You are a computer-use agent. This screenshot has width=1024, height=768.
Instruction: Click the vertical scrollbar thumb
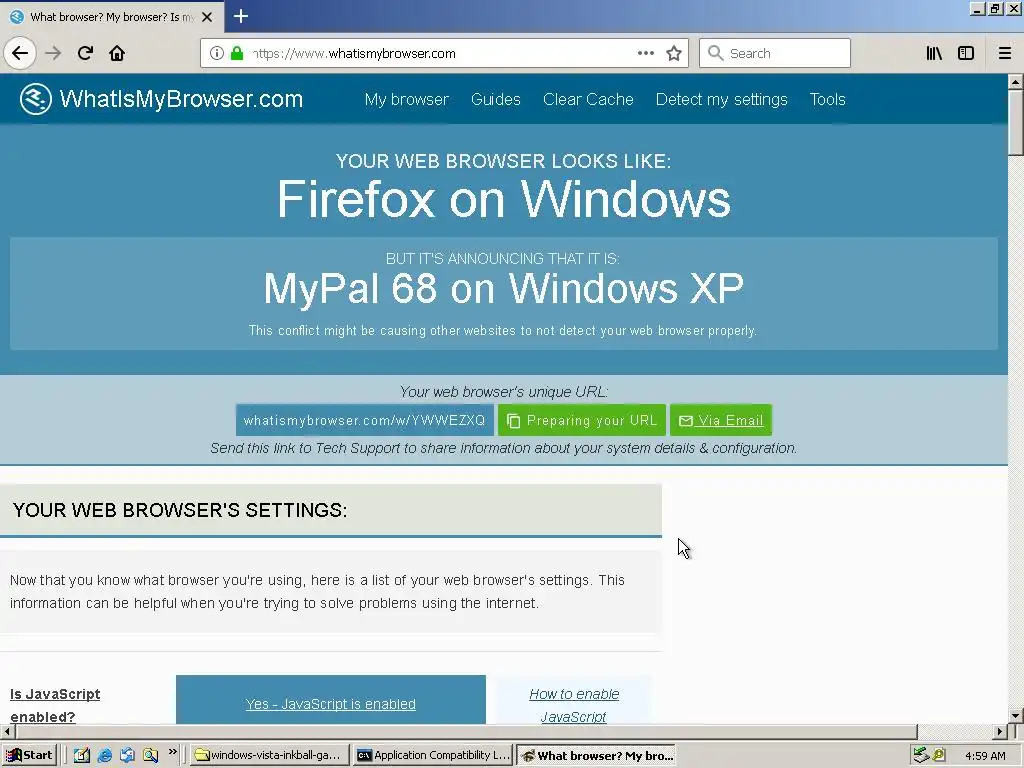1015,122
